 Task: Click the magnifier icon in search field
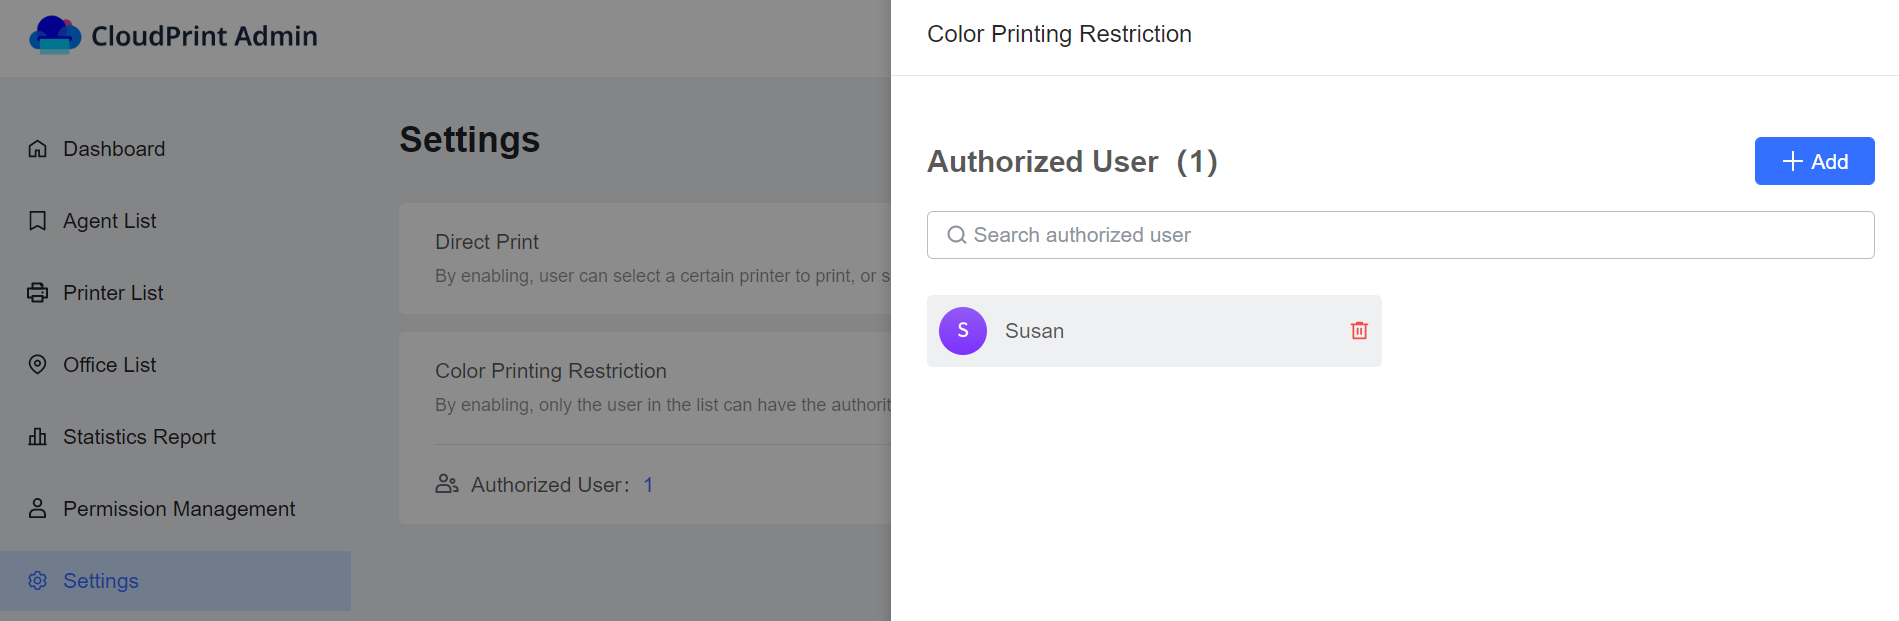point(957,235)
